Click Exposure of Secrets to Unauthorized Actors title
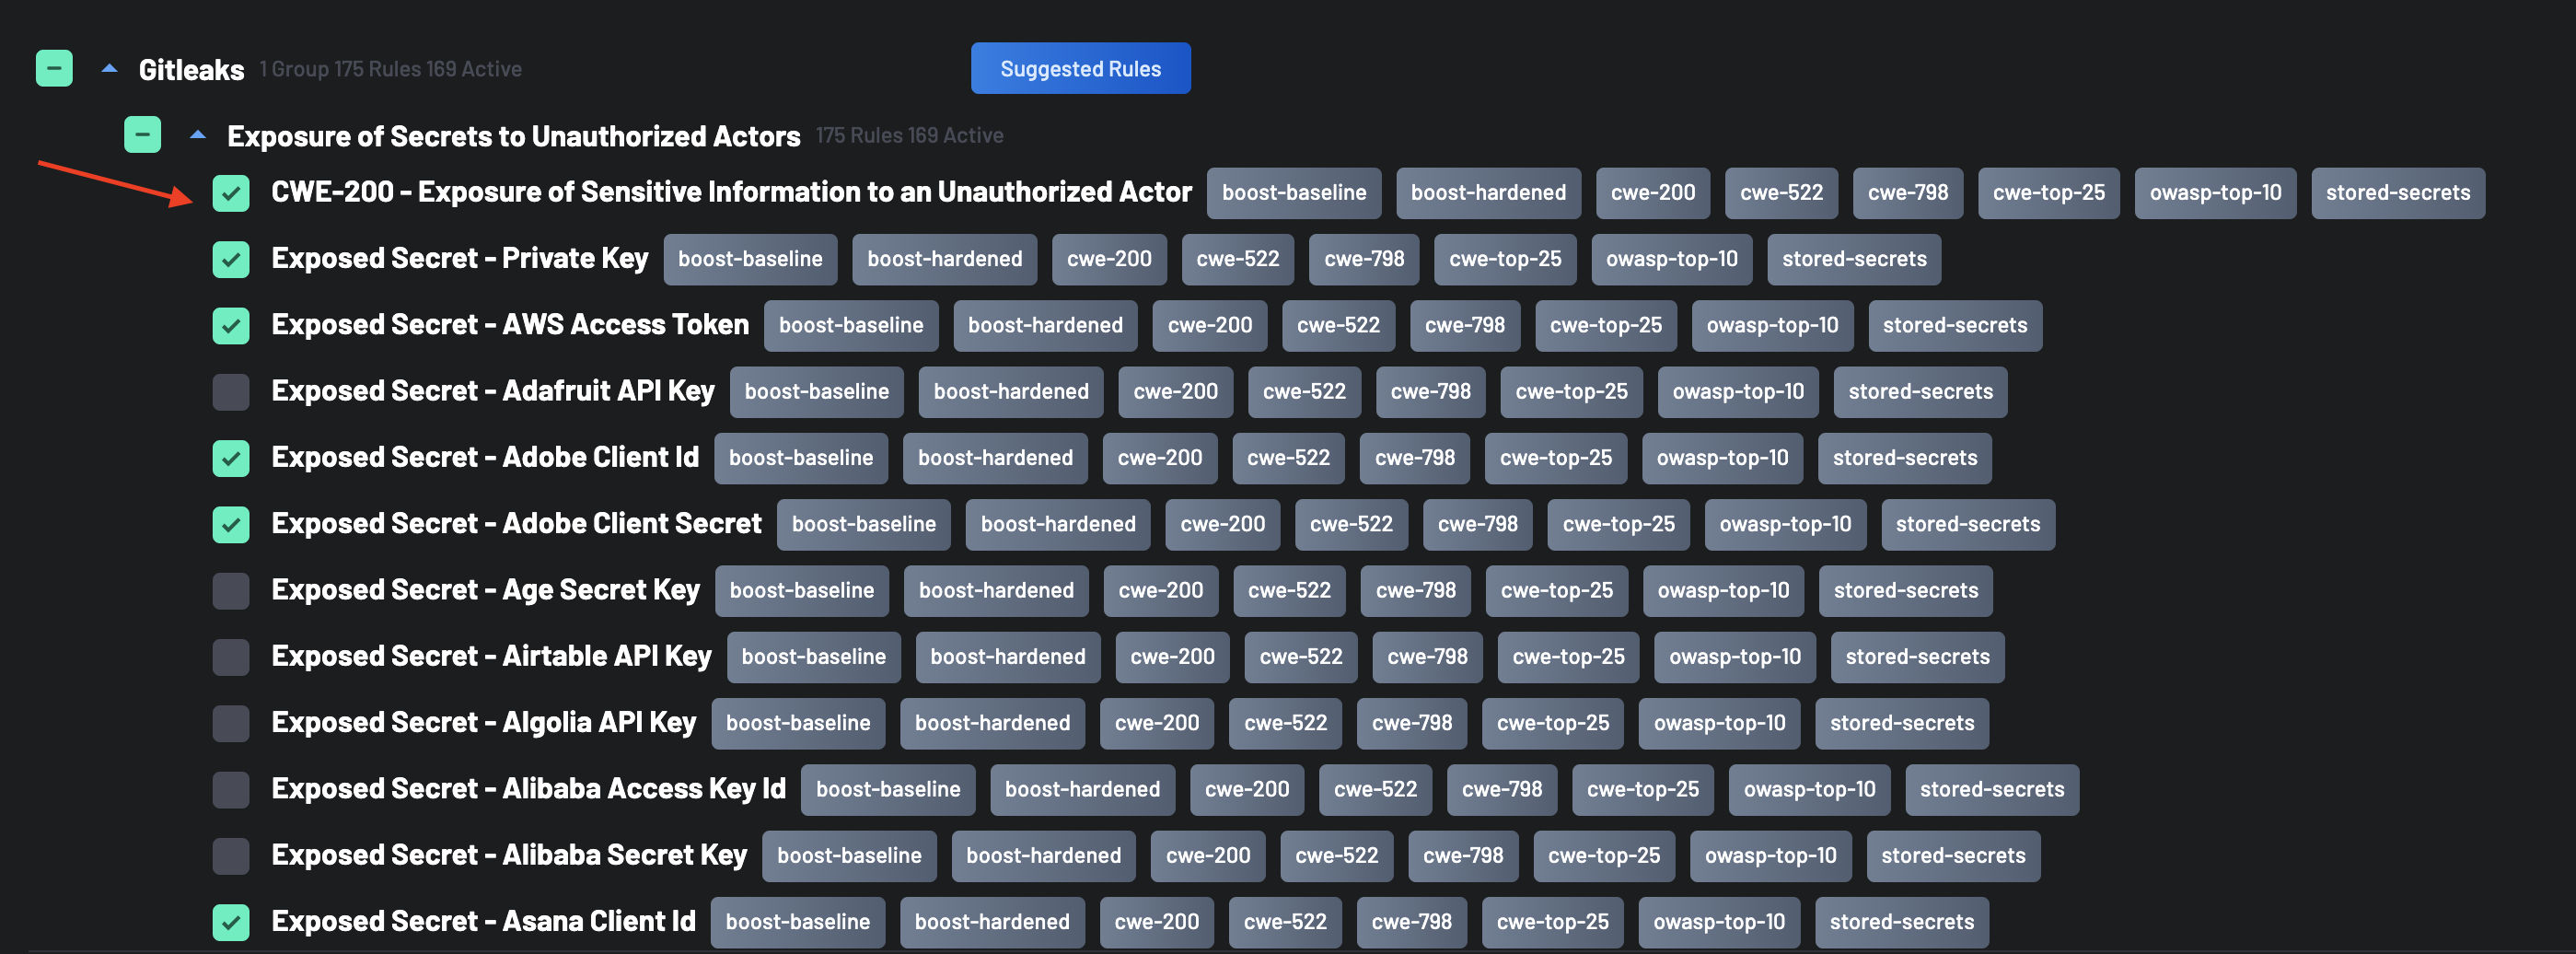Screen dimensions: 2576x954 (514, 136)
